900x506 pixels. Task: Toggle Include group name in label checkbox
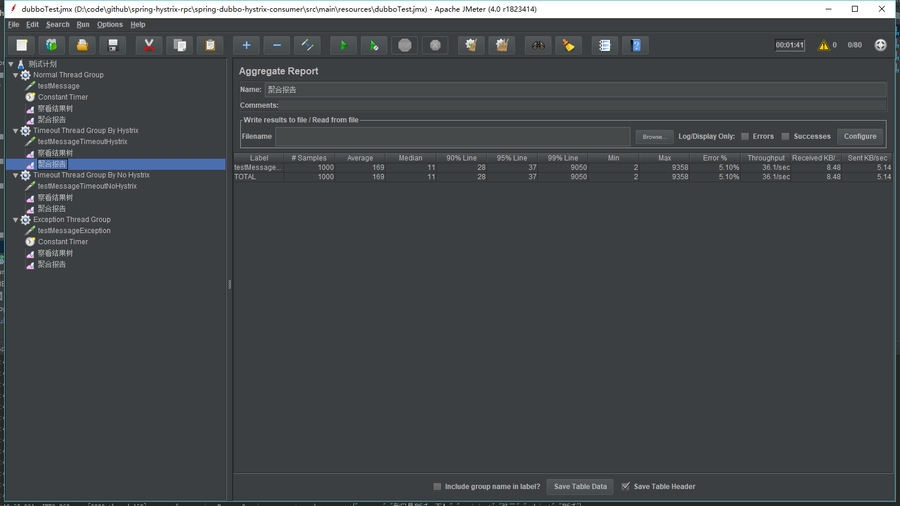coord(437,487)
